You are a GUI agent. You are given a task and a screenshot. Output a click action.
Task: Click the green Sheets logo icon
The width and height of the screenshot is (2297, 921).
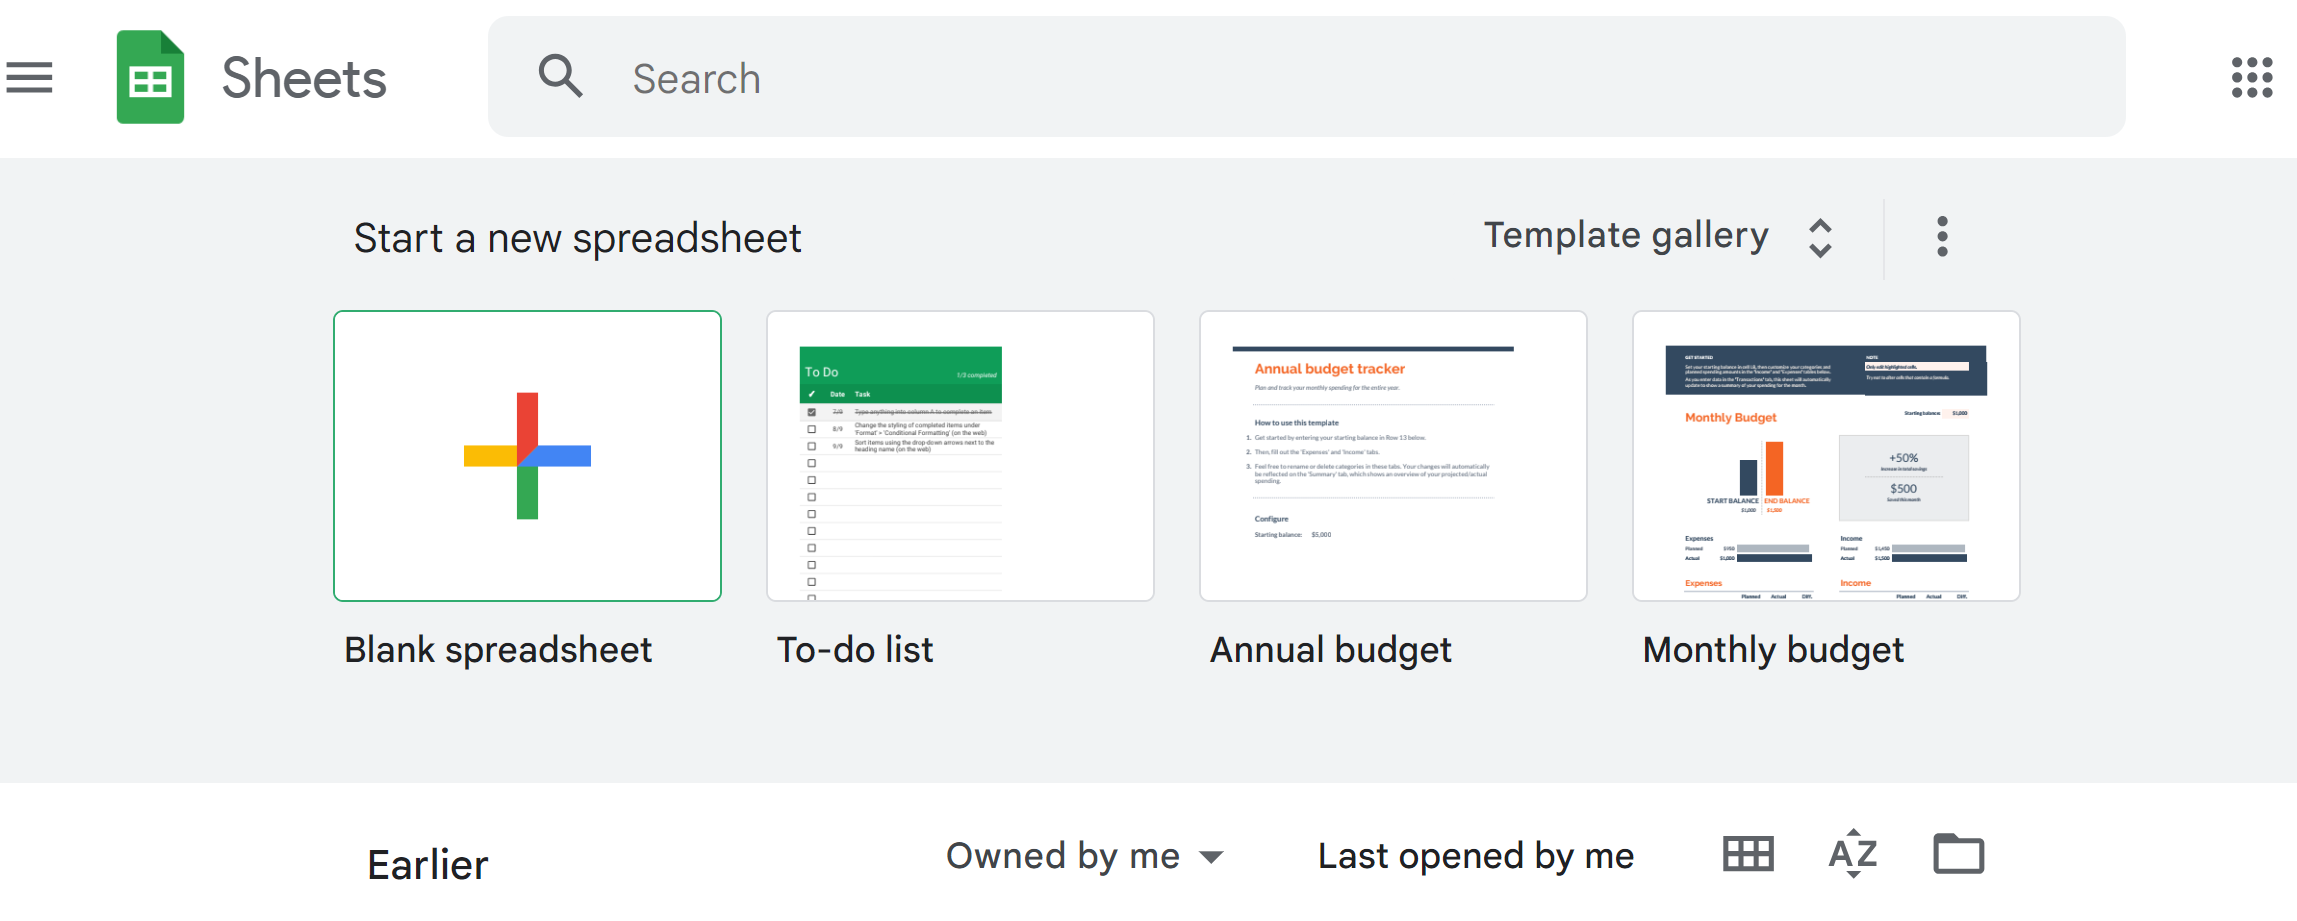click(x=150, y=77)
